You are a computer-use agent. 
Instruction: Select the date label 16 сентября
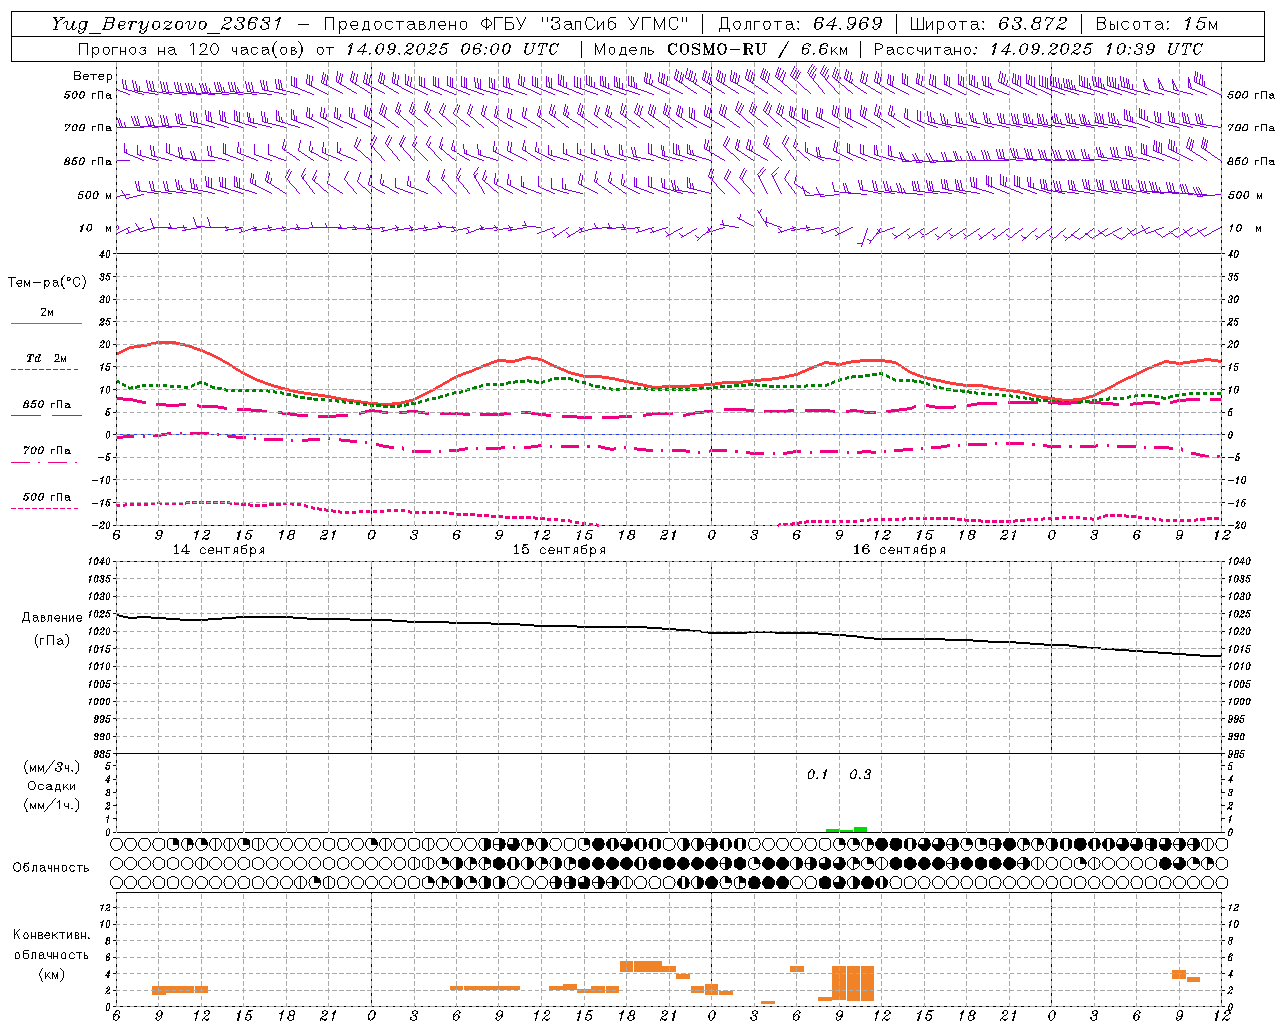(899, 550)
